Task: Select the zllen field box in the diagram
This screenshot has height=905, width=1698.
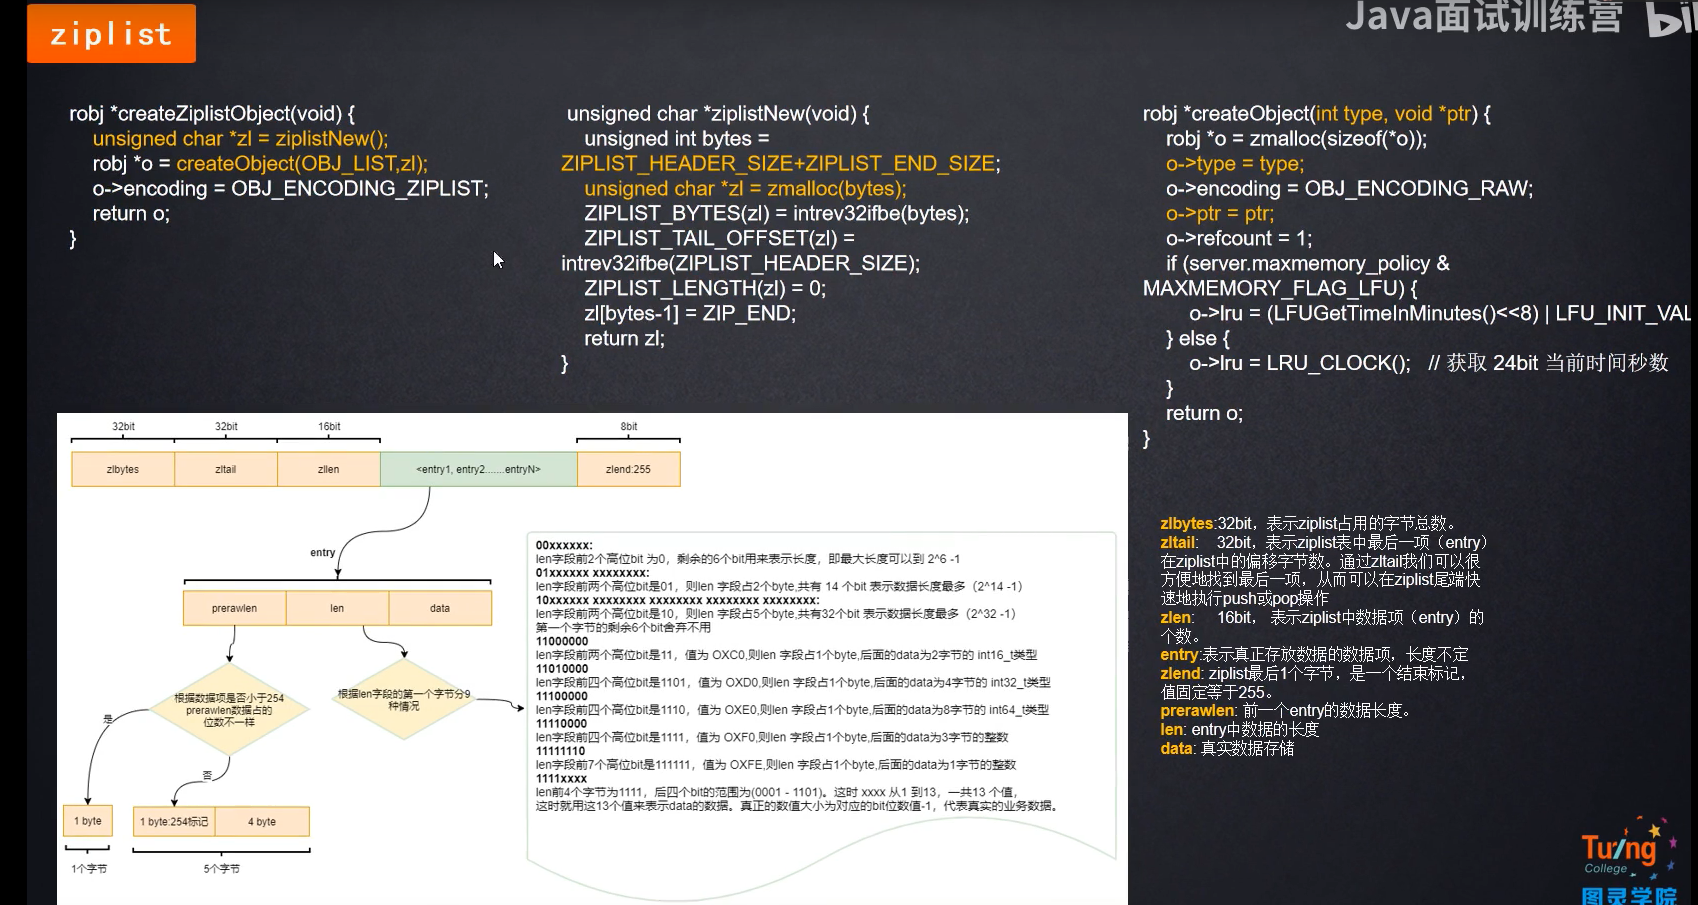Action: 329,468
